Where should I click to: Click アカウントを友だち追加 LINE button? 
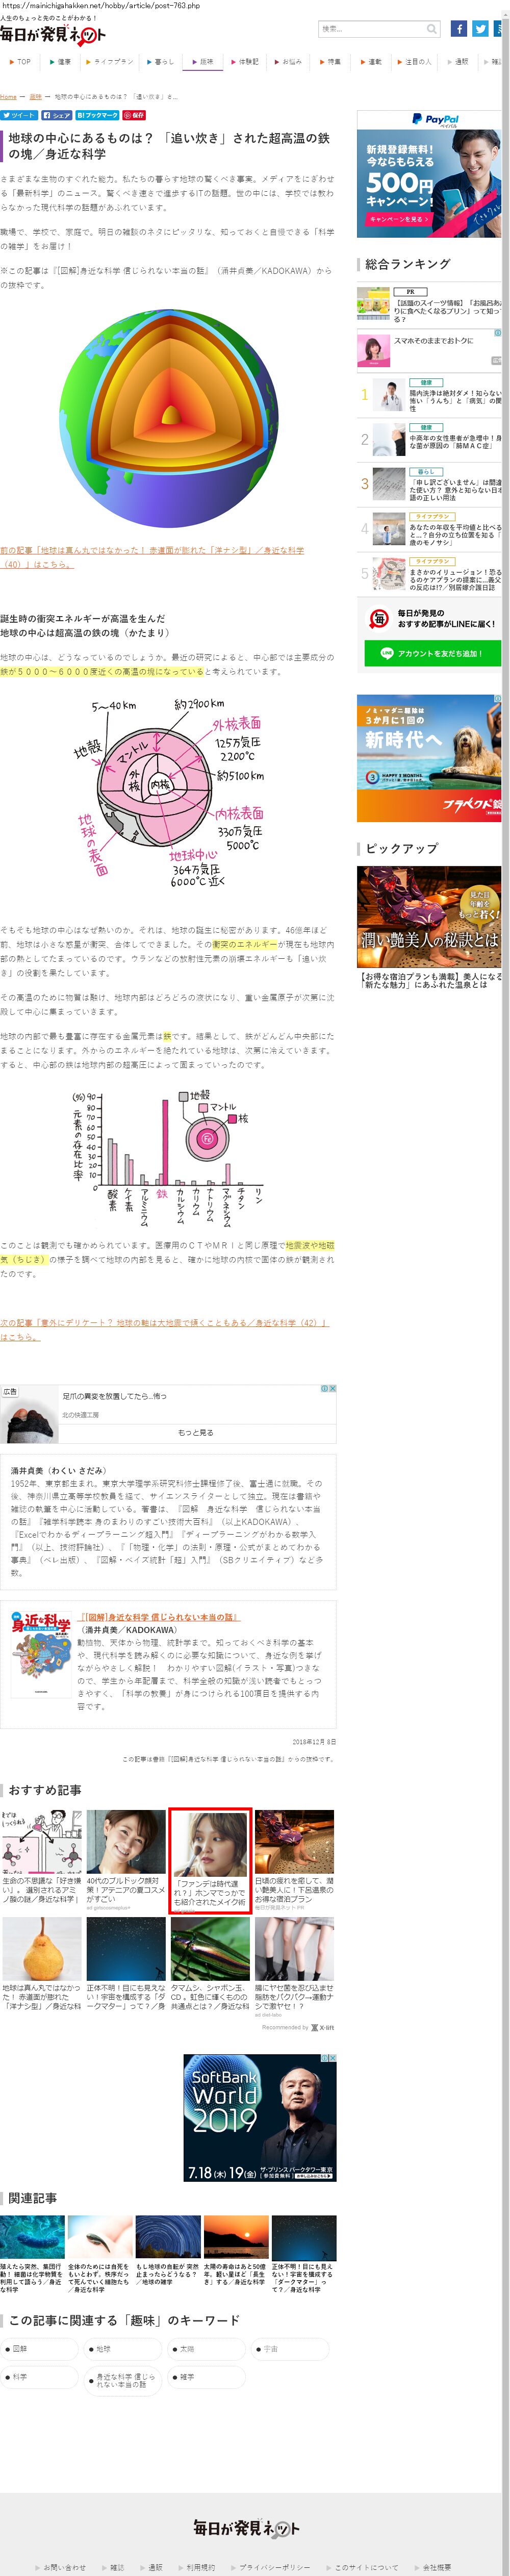pyautogui.click(x=432, y=653)
